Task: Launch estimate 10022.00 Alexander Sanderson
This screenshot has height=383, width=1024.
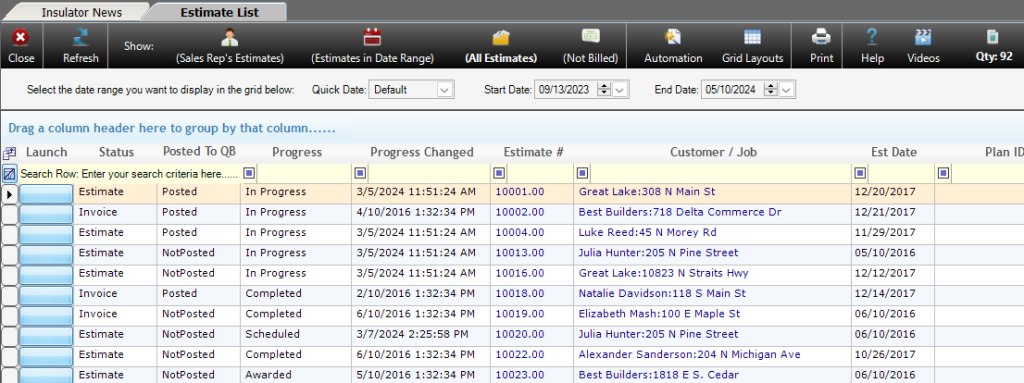Action: pyautogui.click(x=46, y=356)
